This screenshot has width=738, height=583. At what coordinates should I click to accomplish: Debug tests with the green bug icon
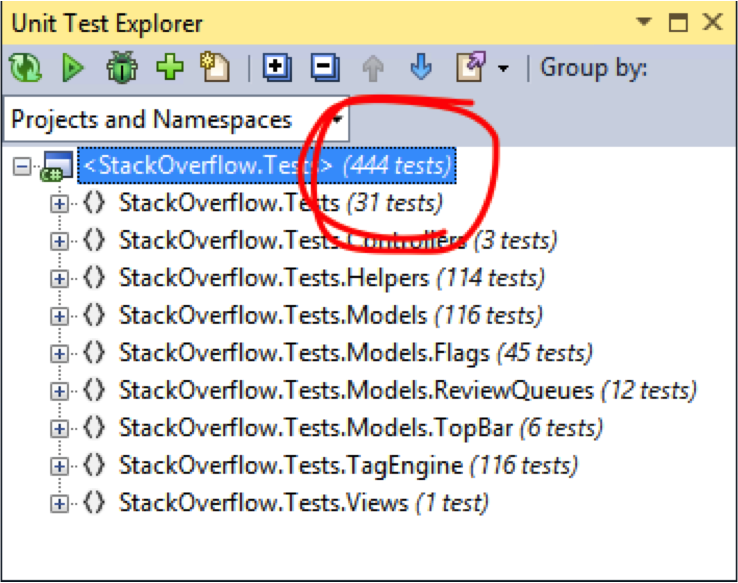tap(122, 67)
